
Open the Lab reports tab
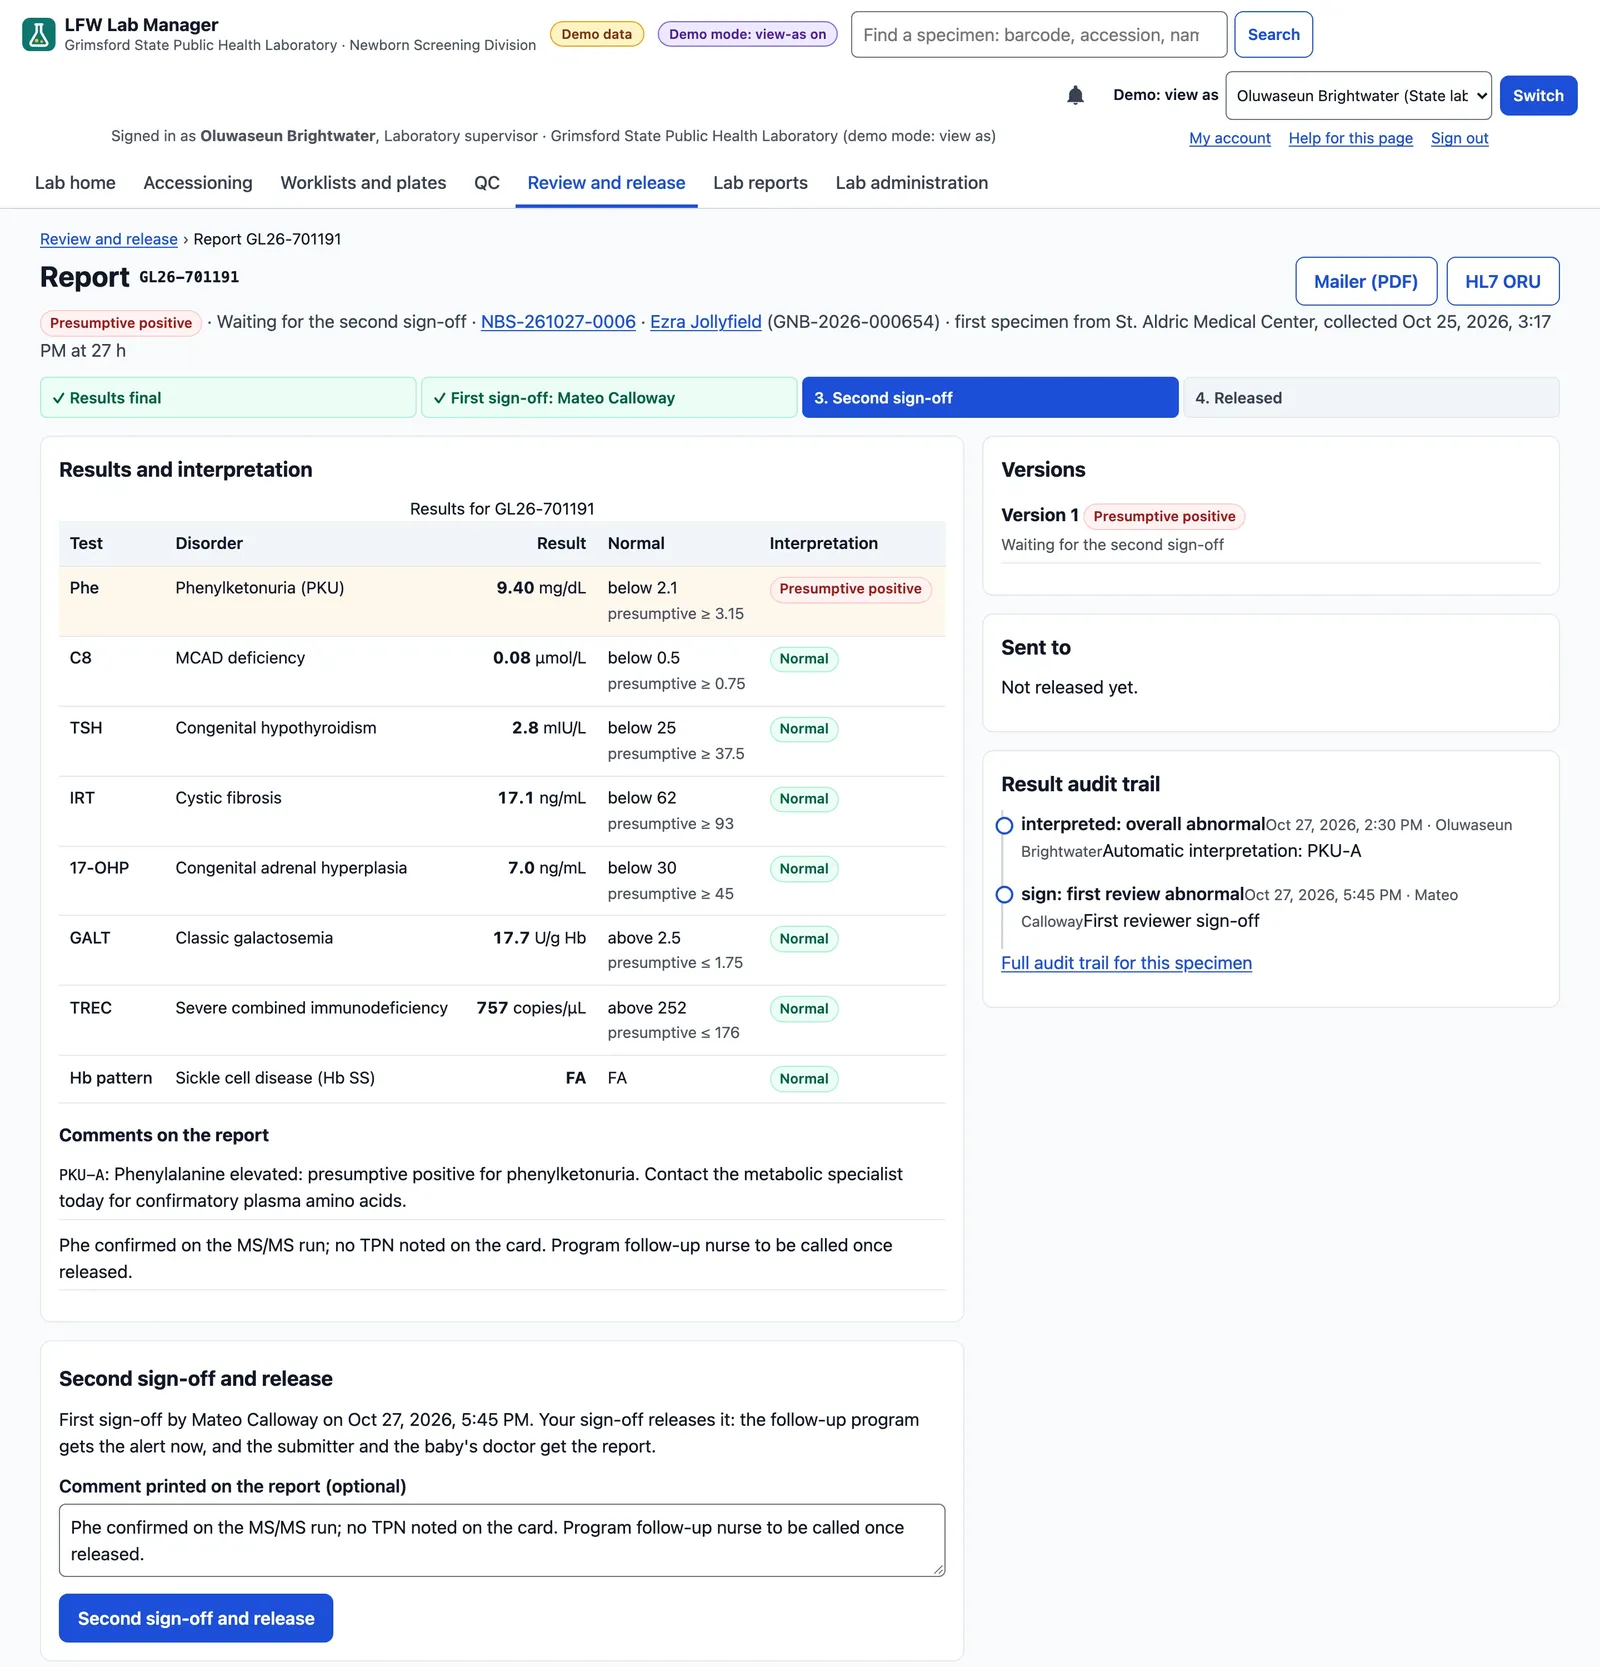pos(760,183)
